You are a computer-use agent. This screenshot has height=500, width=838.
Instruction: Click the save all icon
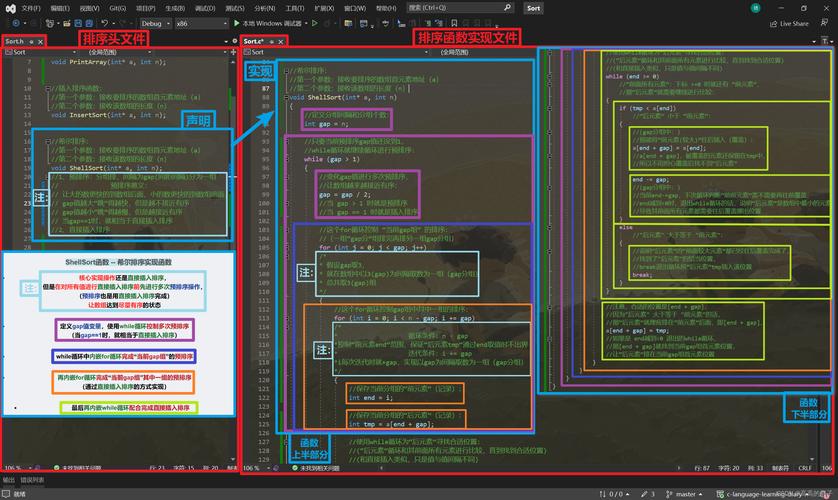89,24
